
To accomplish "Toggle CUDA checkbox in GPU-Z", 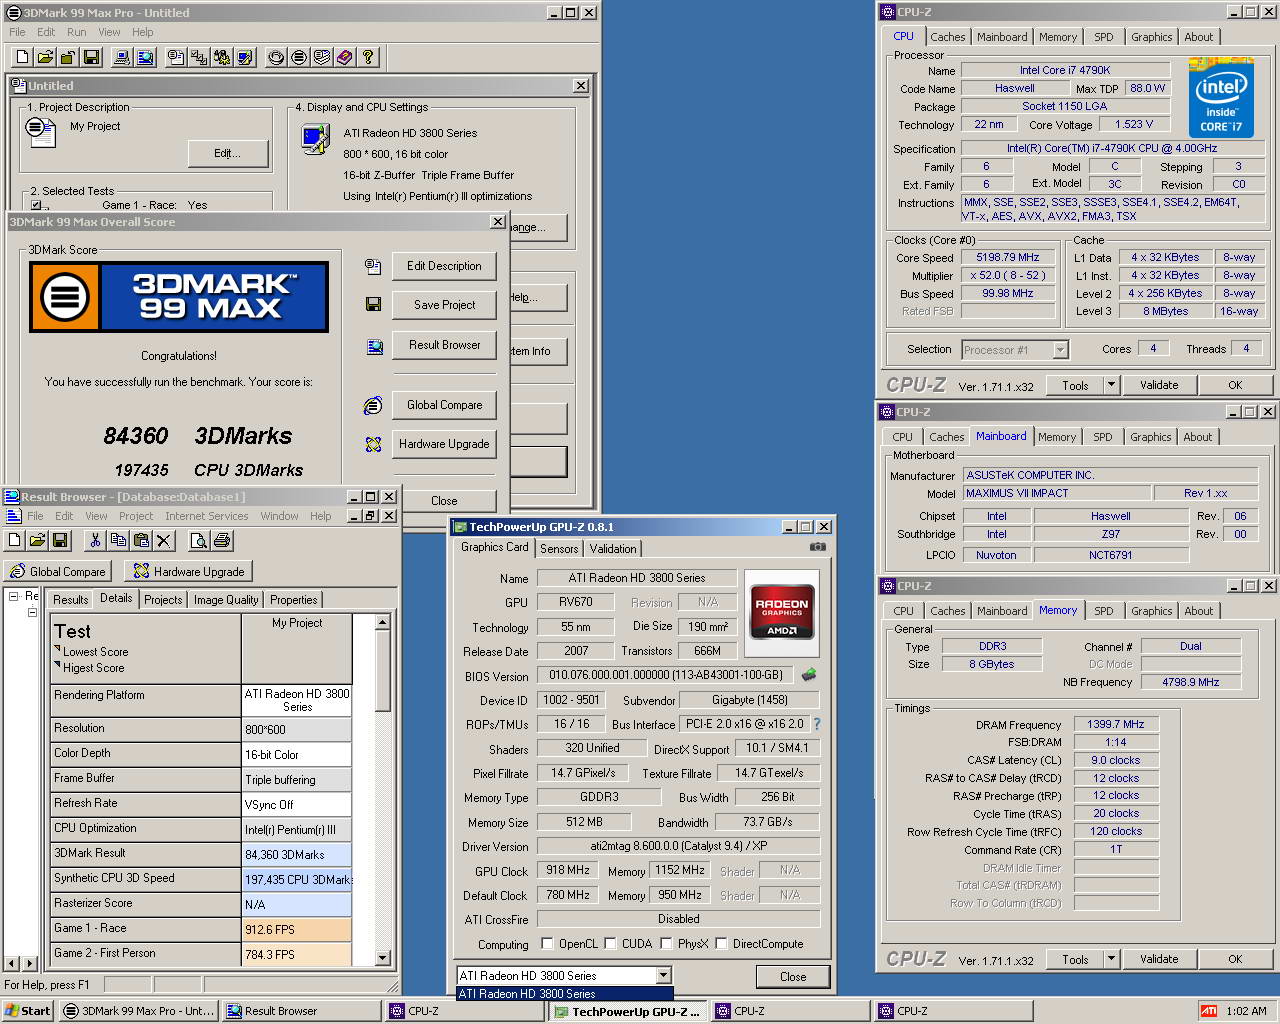I will (x=610, y=943).
